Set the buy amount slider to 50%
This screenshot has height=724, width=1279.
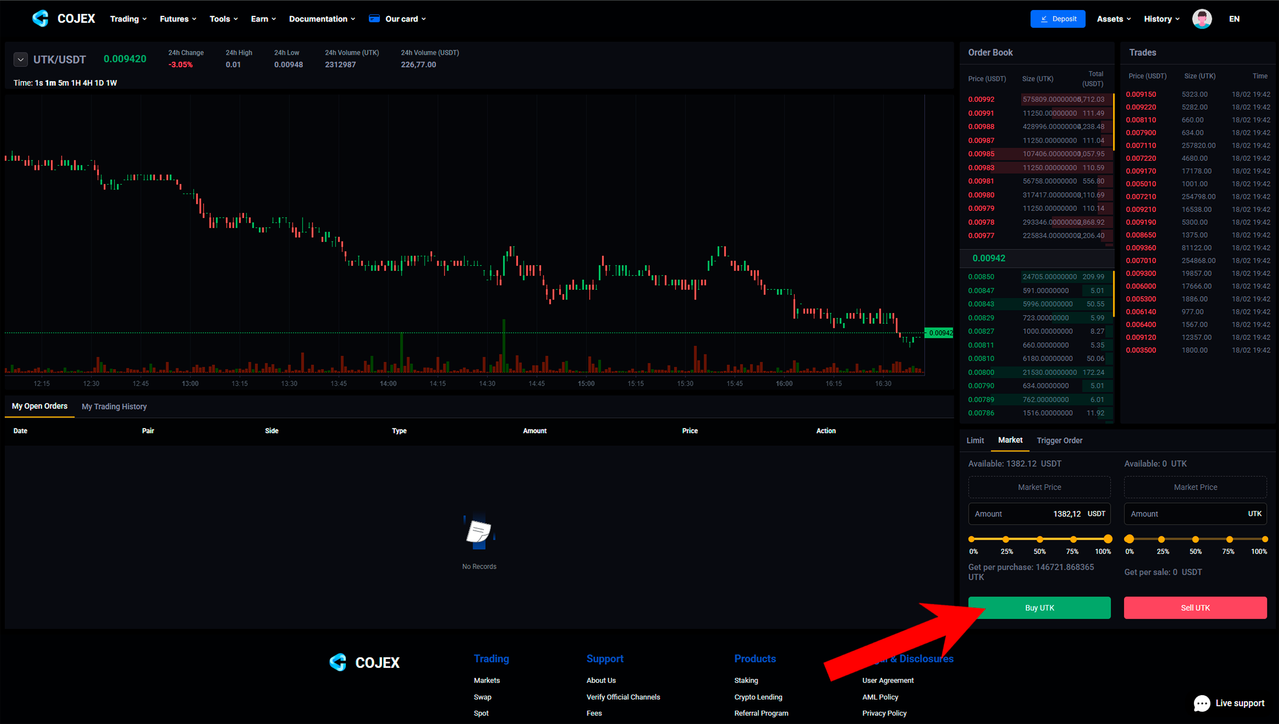1040,539
